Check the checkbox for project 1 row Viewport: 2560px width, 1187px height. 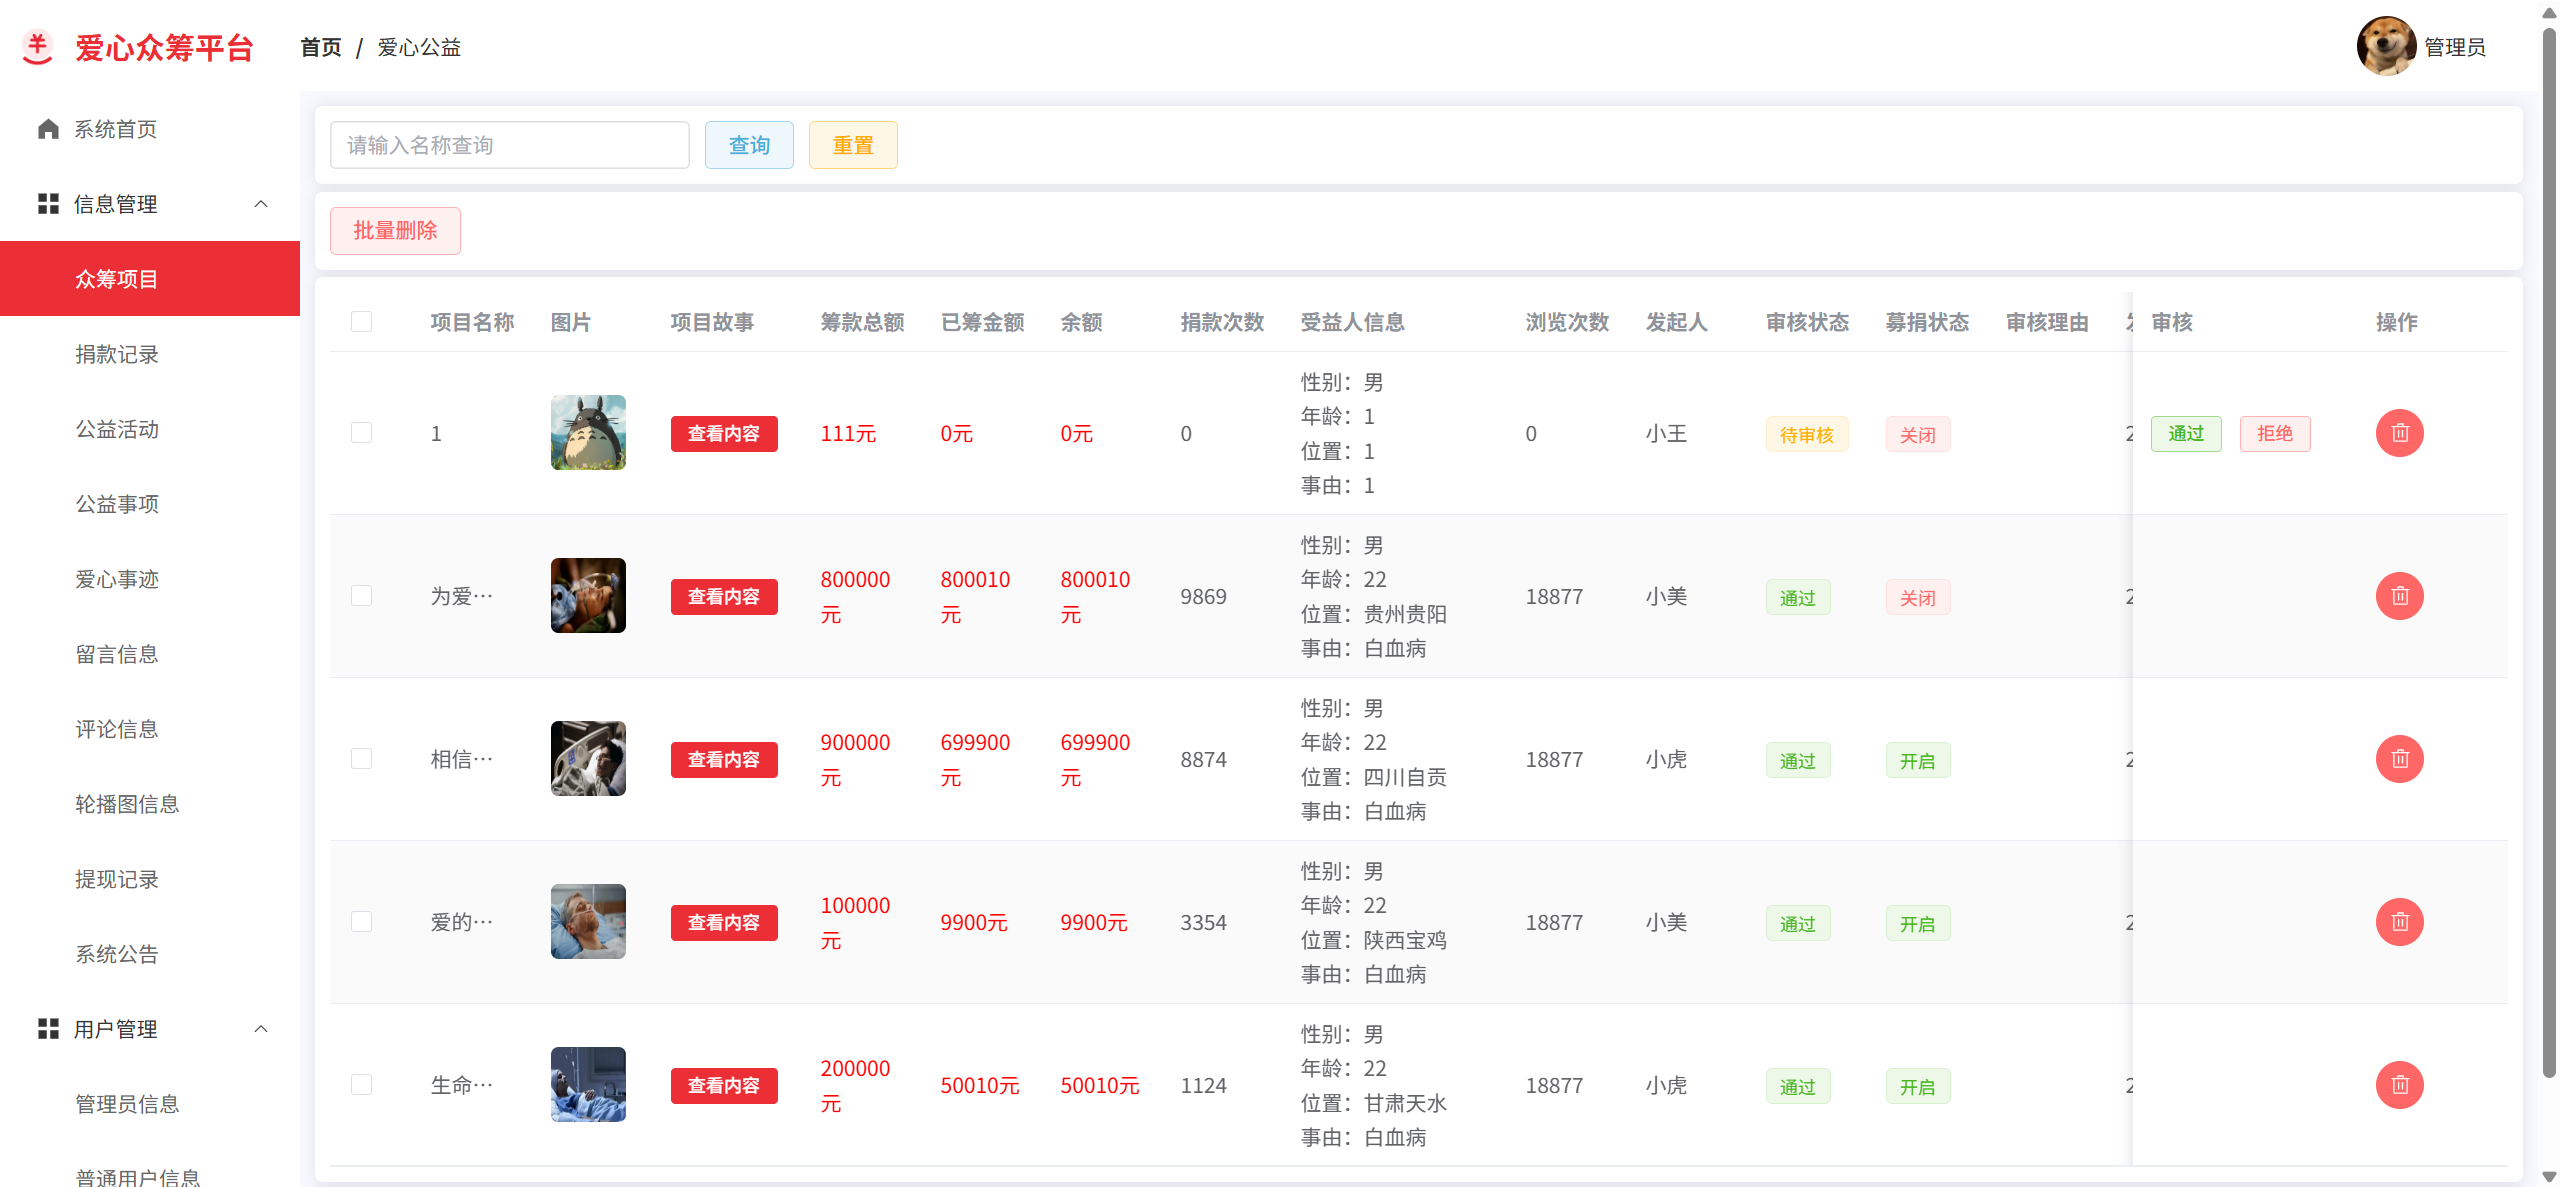(x=361, y=433)
